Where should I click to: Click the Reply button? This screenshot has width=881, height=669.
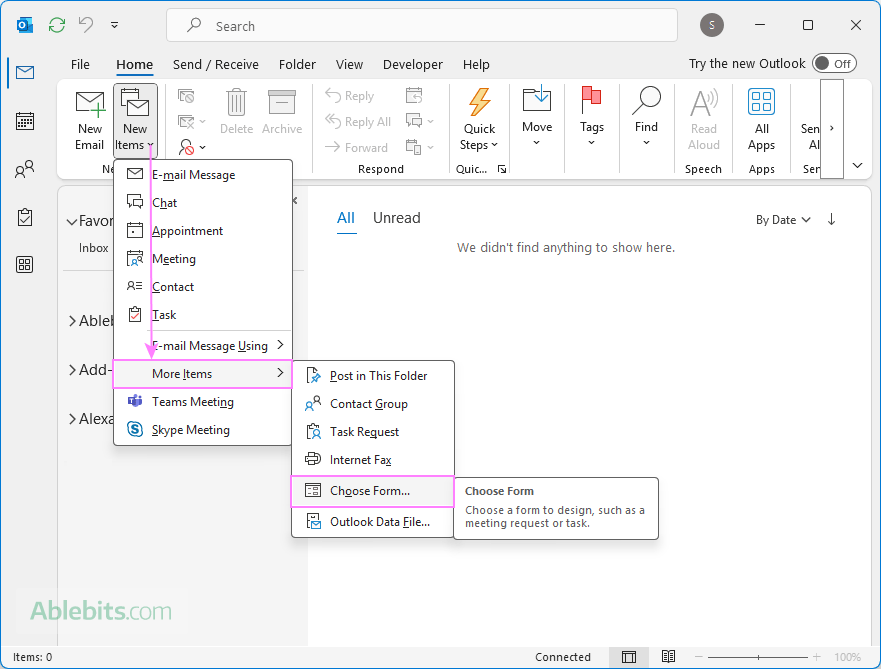coord(349,96)
